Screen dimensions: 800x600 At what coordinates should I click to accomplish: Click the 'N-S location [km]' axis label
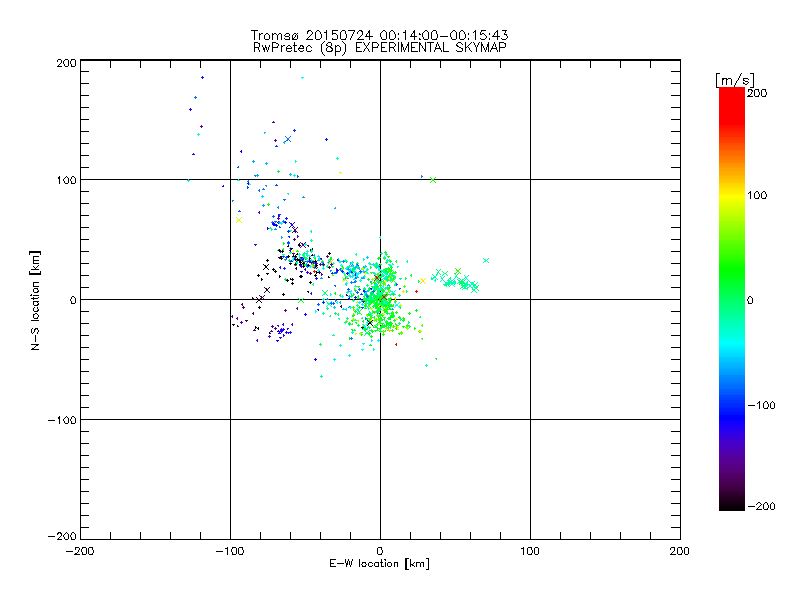pyautogui.click(x=35, y=300)
